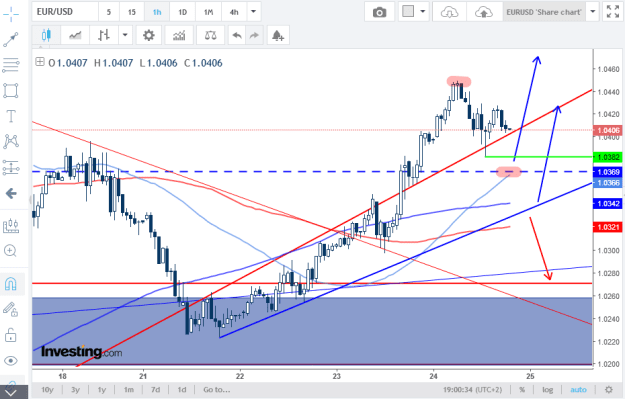The height and width of the screenshot is (399, 625).
Task: Open compare symbols scales icon
Action: pyautogui.click(x=210, y=35)
